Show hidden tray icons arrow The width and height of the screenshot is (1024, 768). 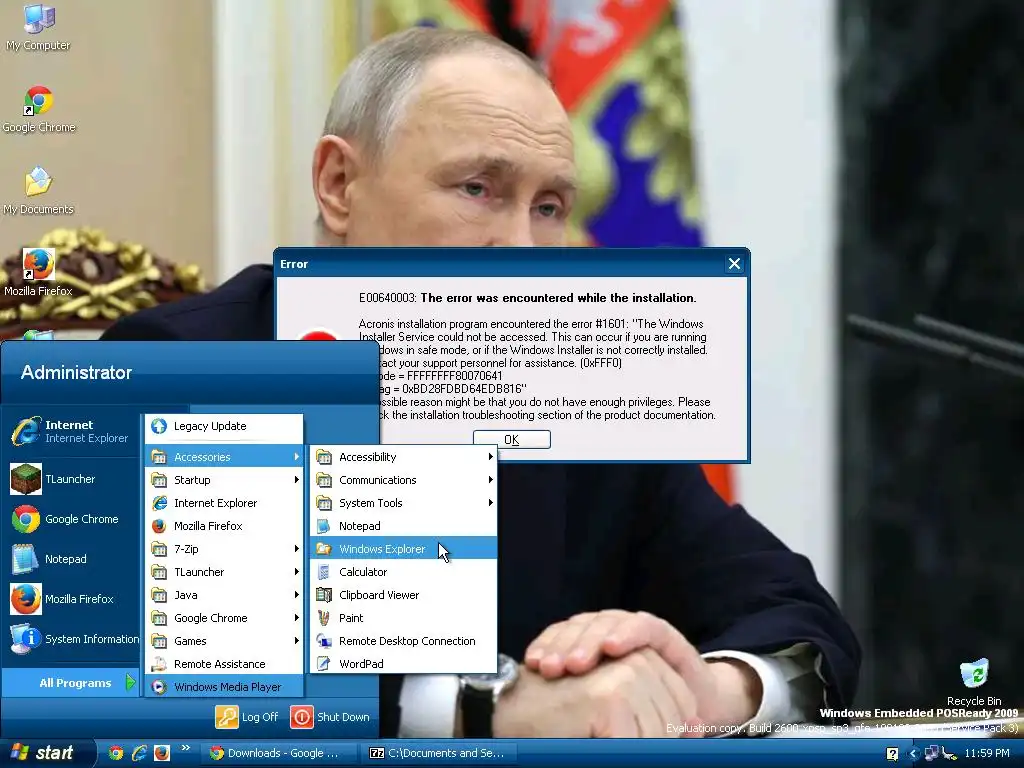[x=914, y=754]
